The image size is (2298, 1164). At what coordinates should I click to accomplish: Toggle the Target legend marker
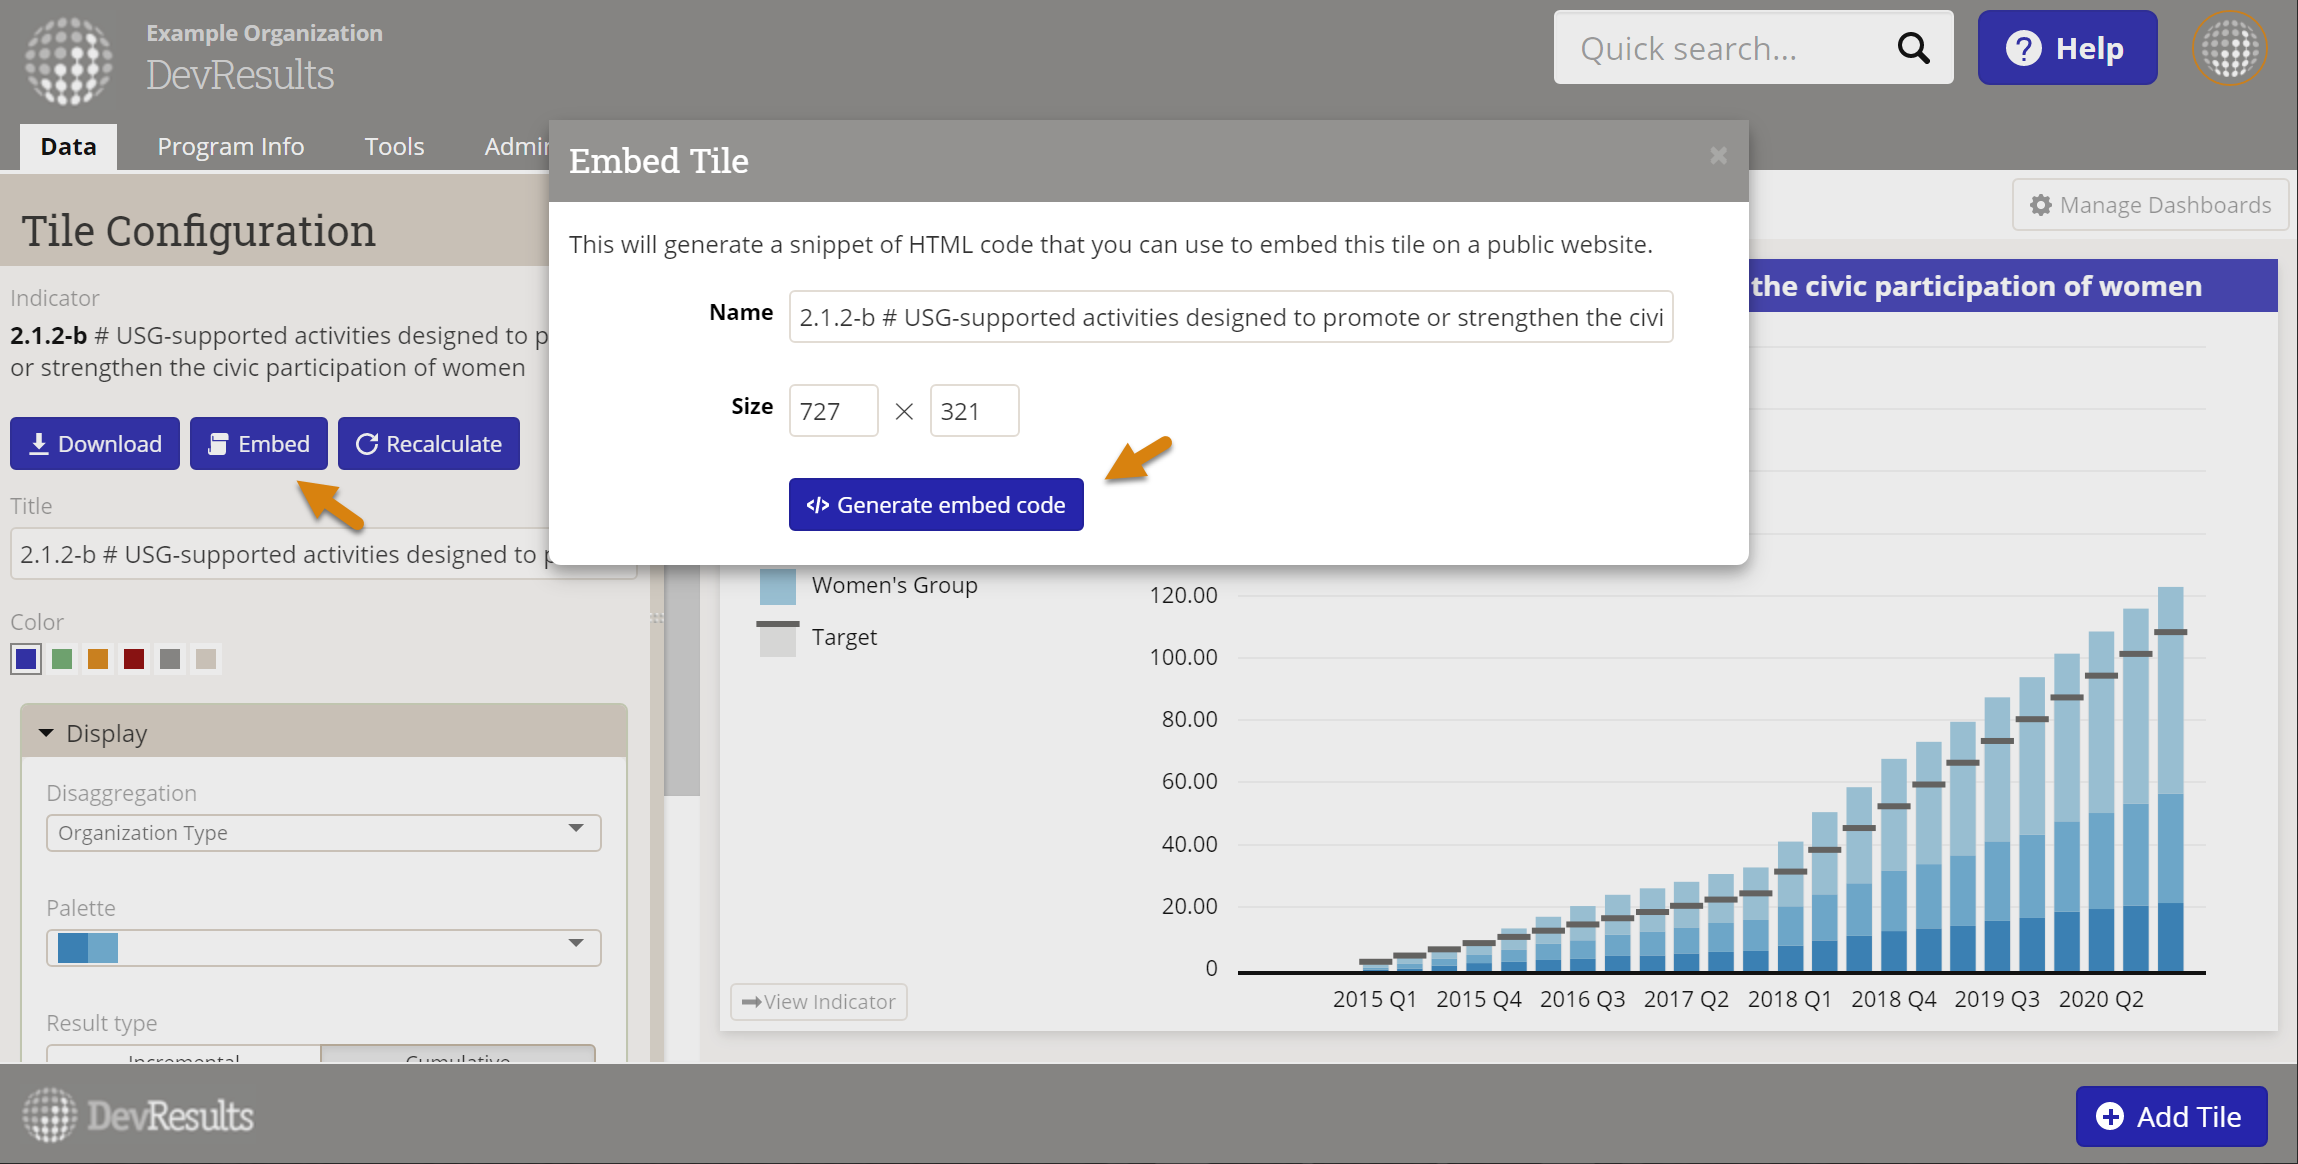click(x=777, y=637)
